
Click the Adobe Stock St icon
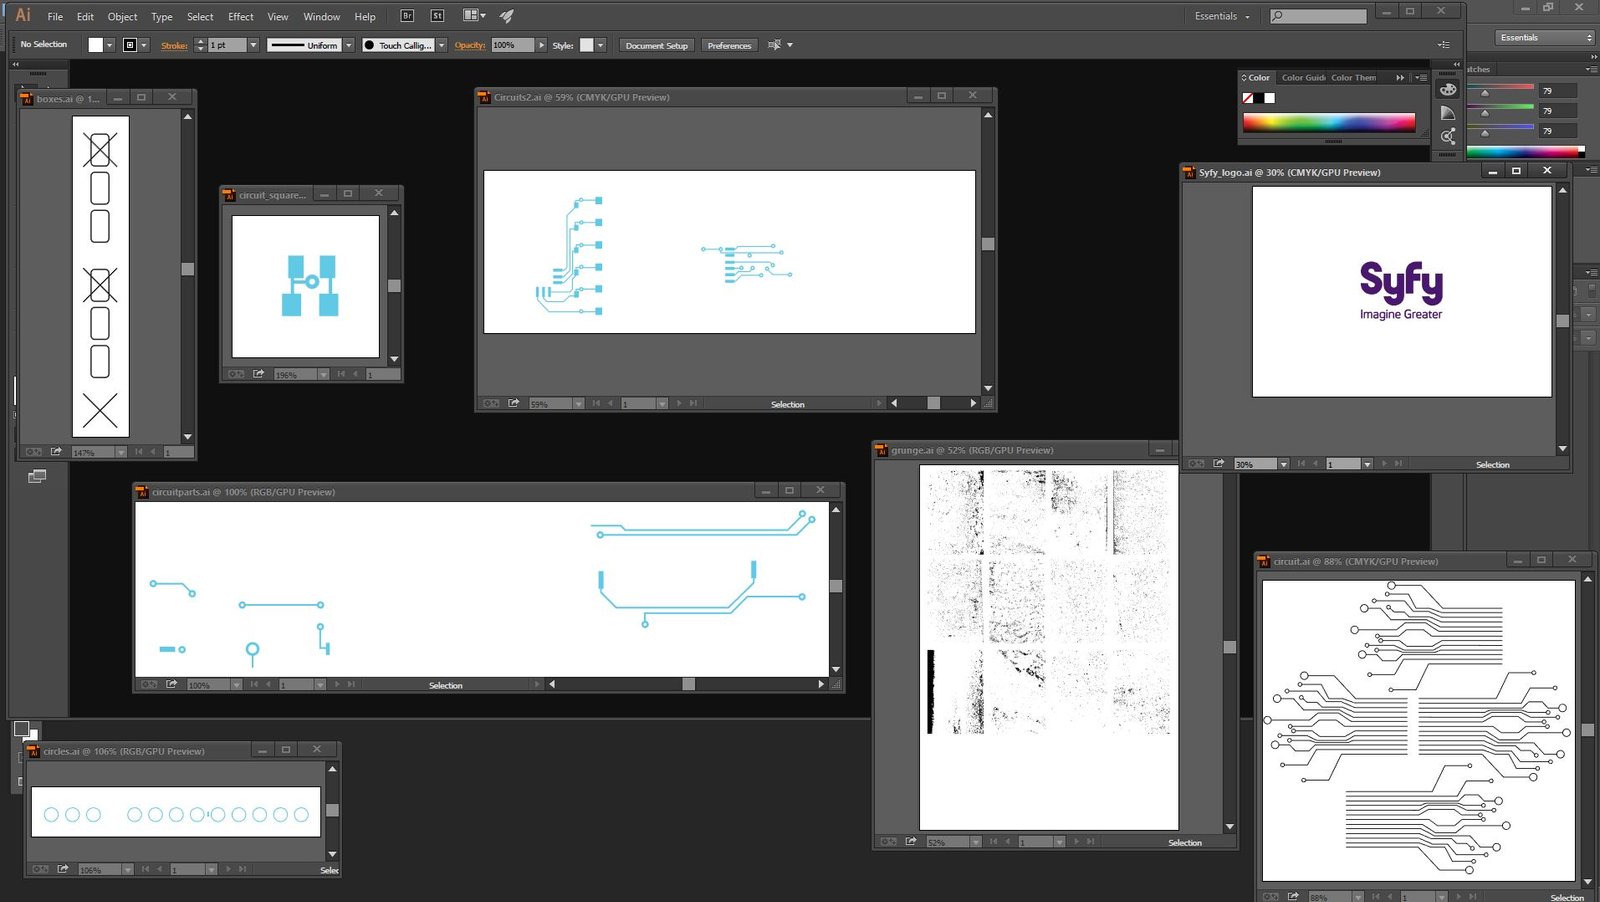click(x=437, y=16)
